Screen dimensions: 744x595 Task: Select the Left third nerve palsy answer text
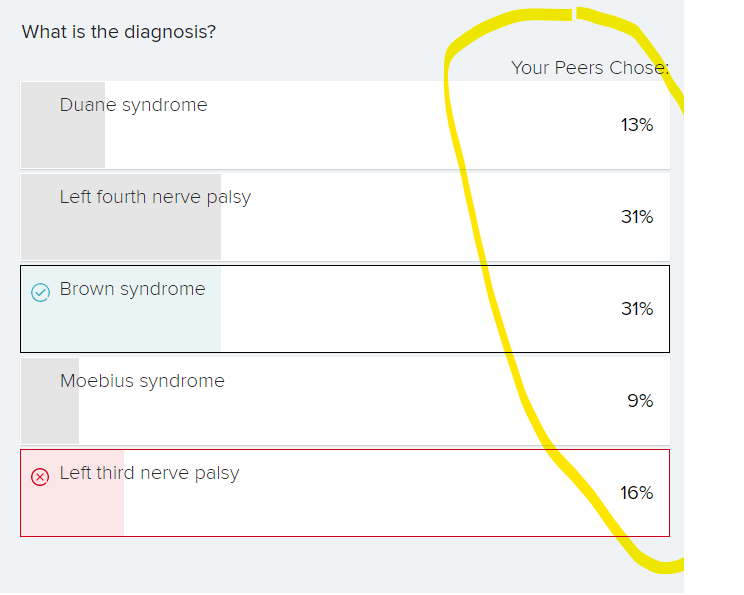coord(149,473)
